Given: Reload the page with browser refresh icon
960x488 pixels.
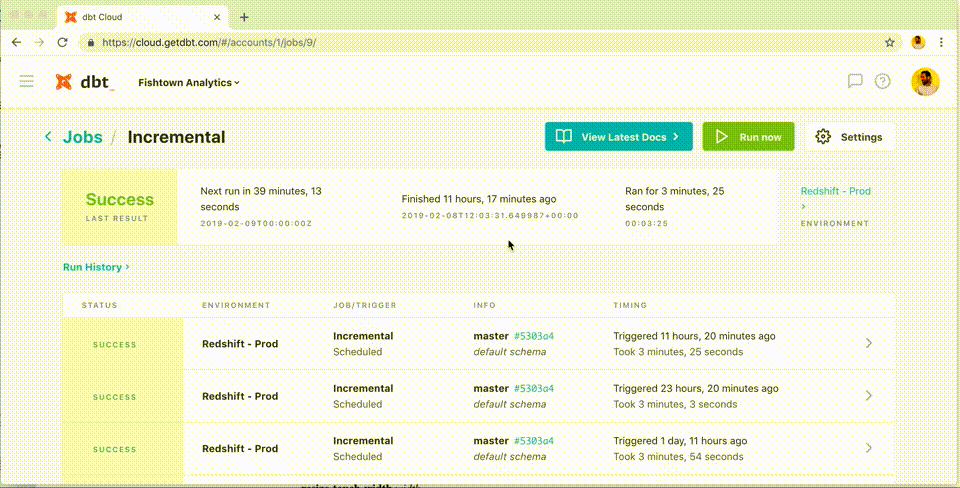Looking at the screenshot, I should pyautogui.click(x=62, y=42).
